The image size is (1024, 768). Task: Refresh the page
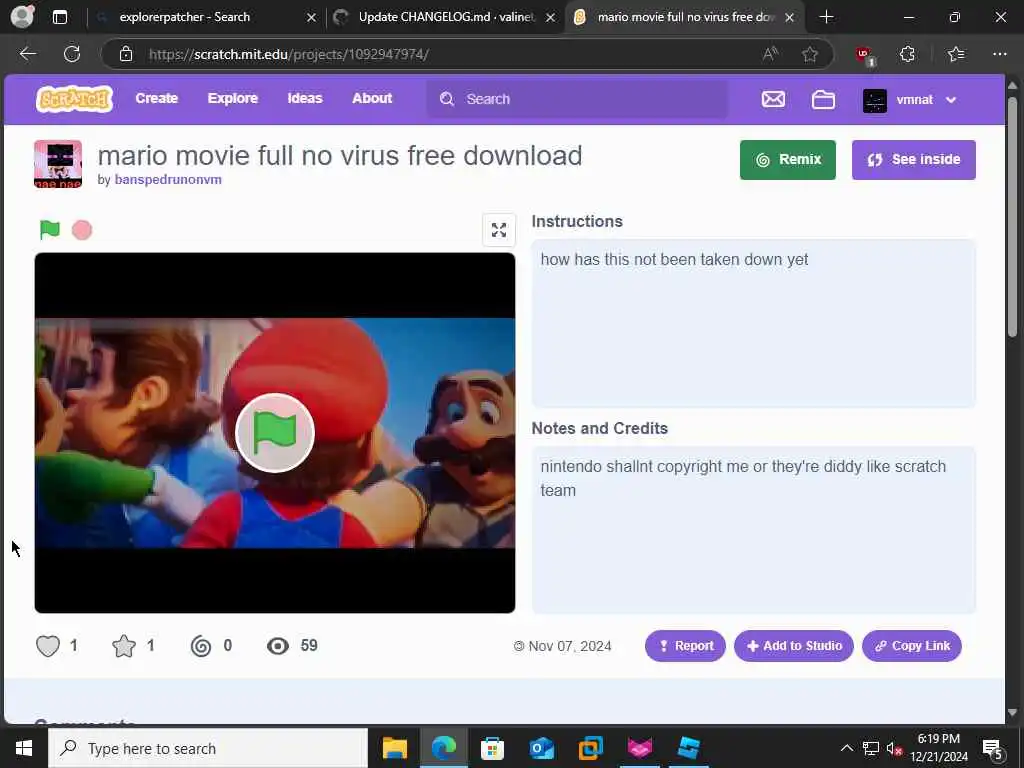(72, 54)
